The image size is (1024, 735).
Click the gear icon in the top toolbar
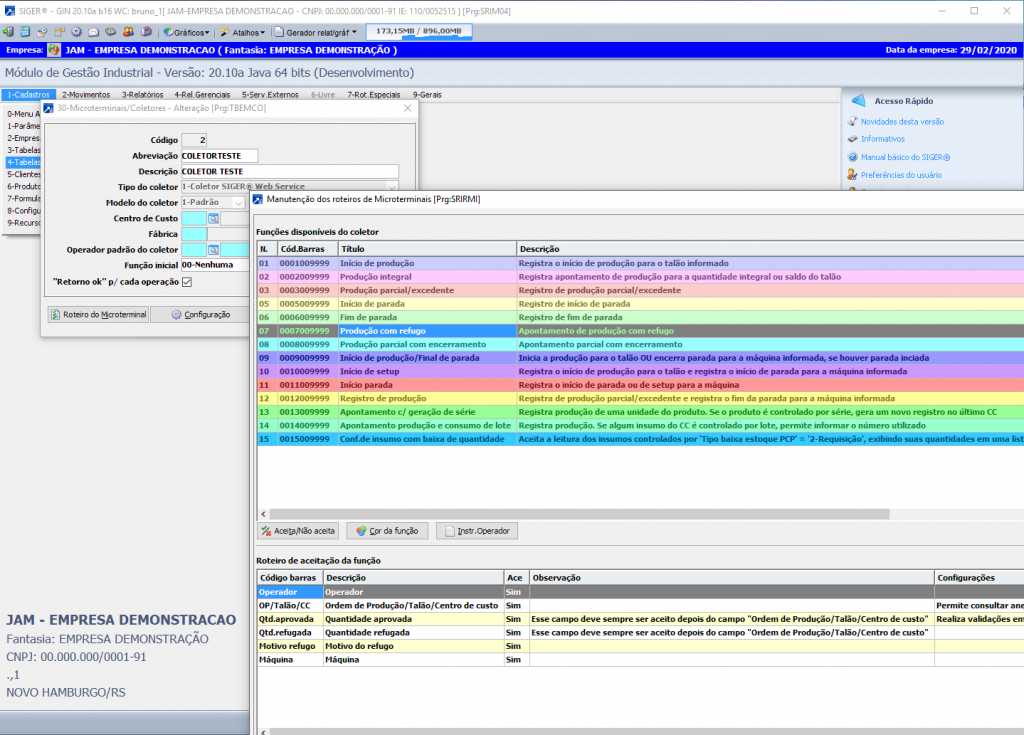pos(76,32)
